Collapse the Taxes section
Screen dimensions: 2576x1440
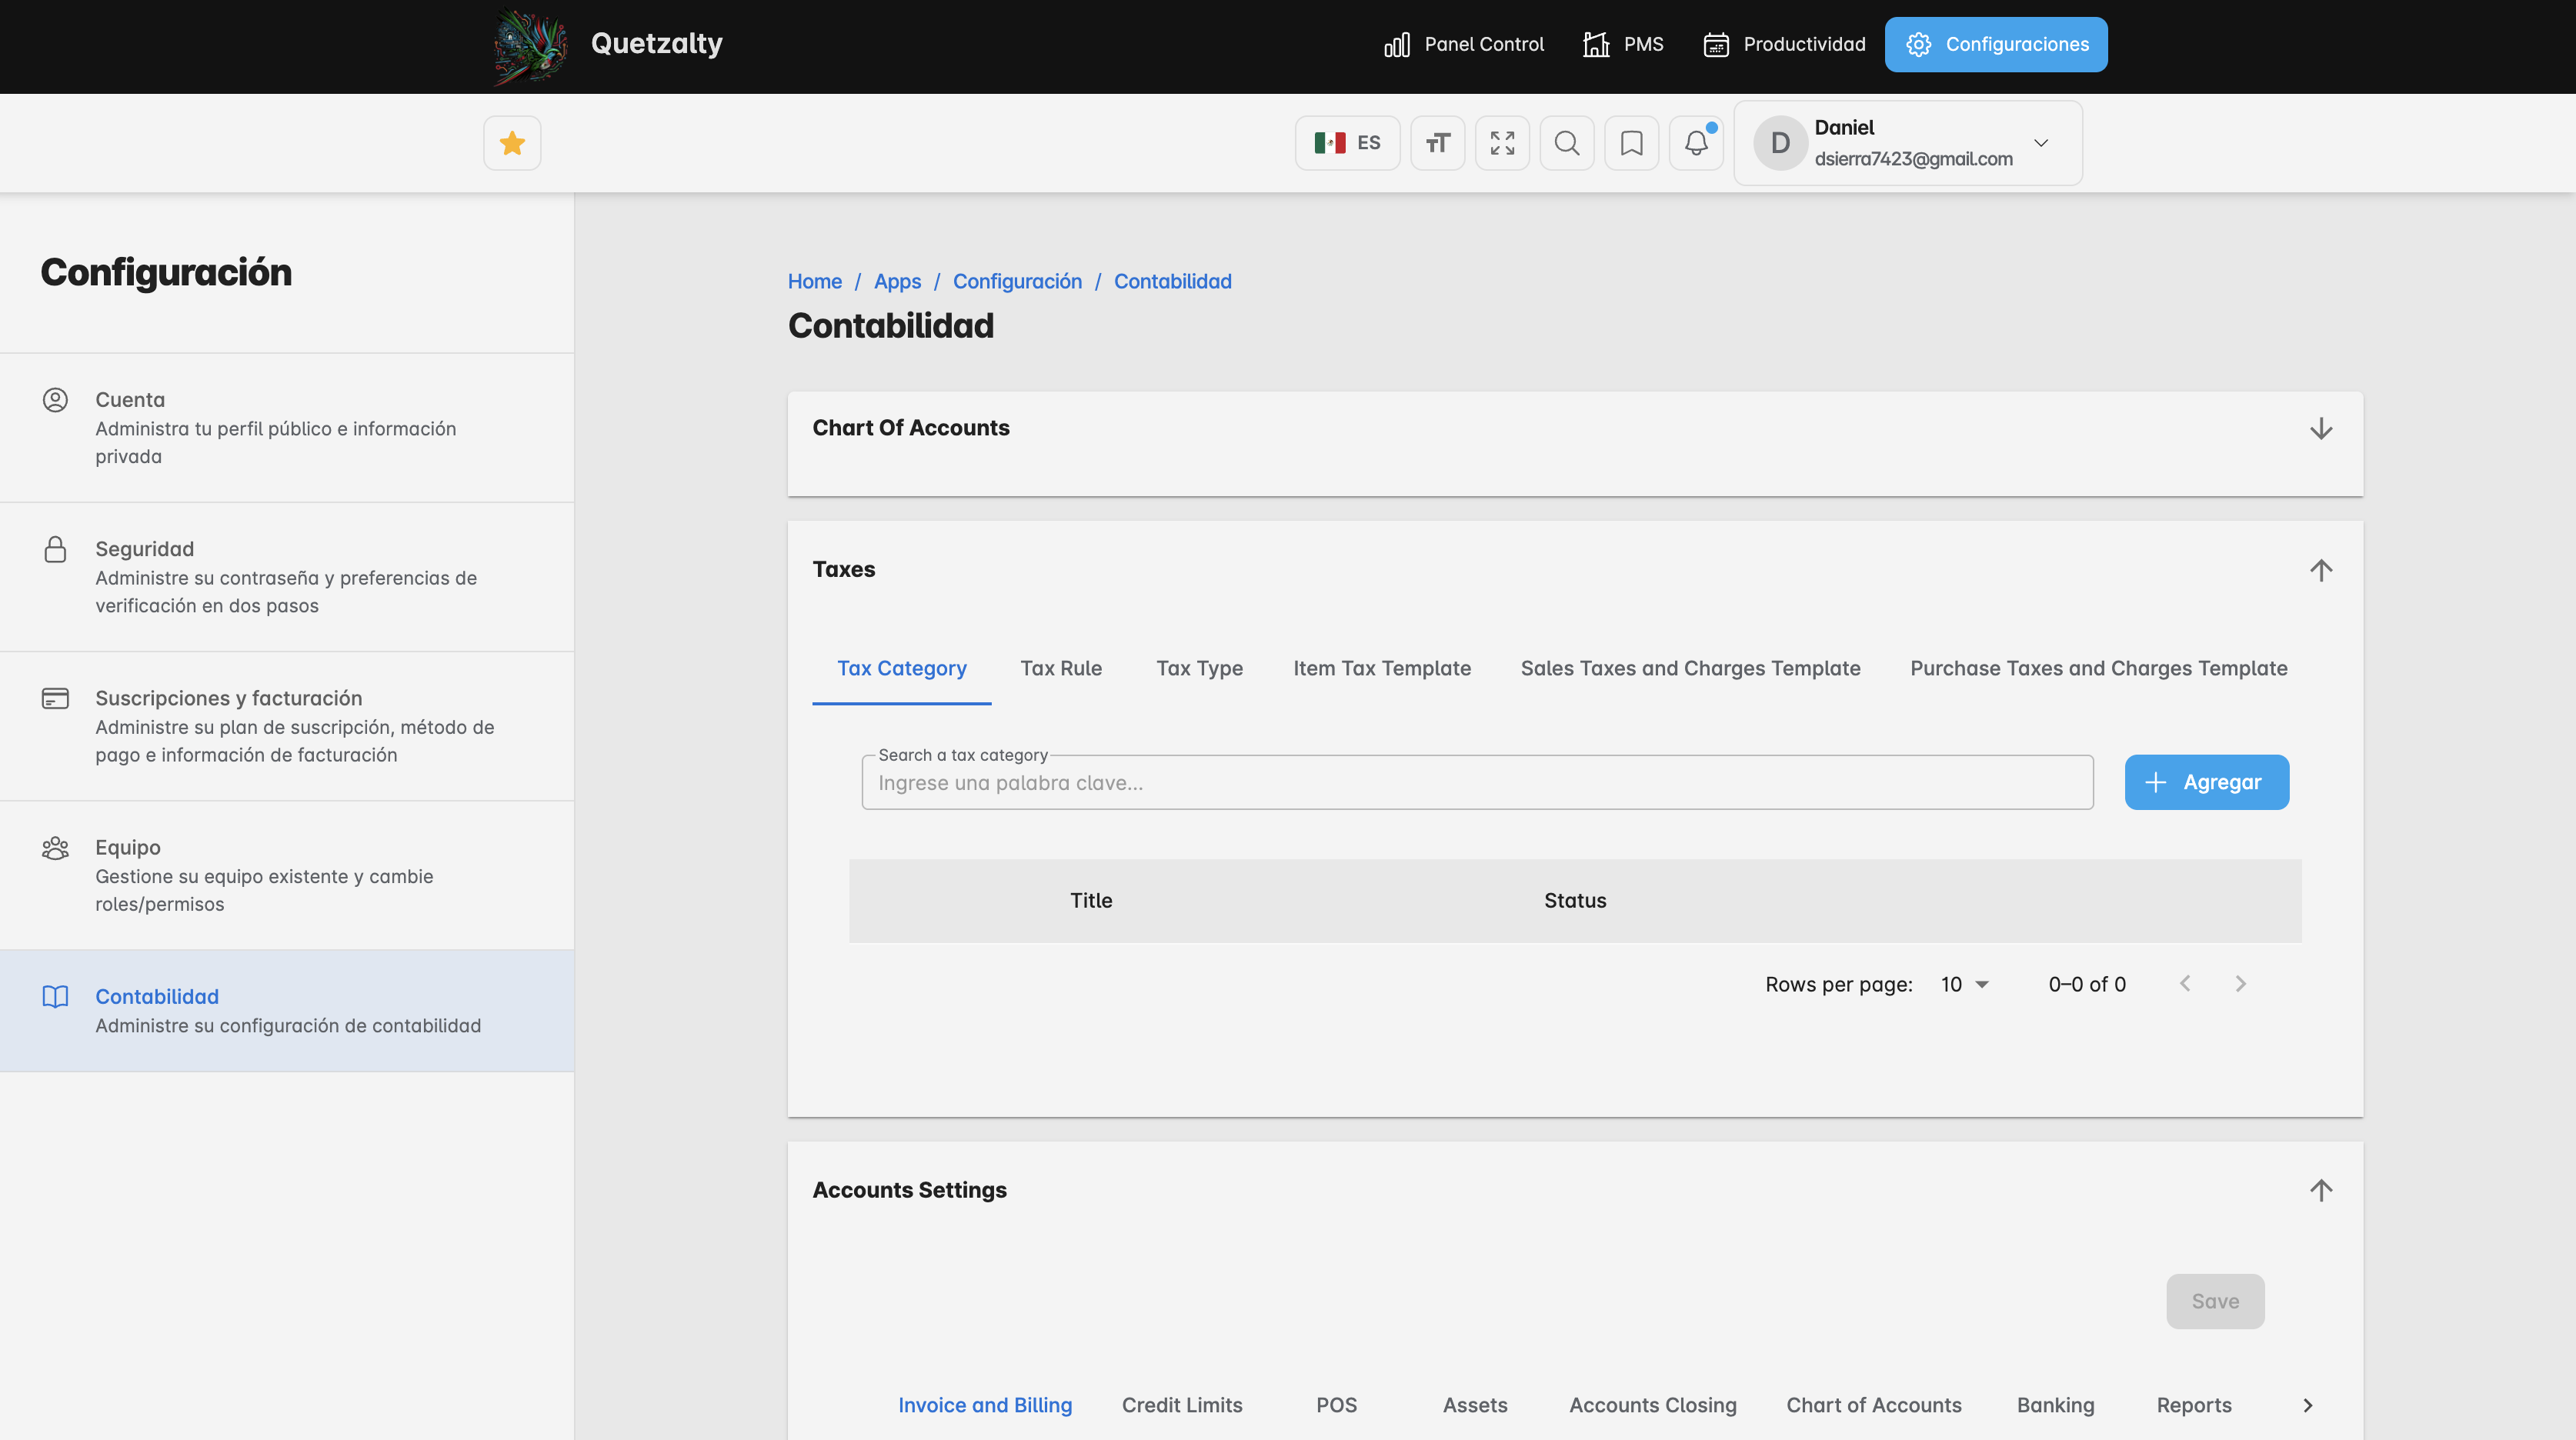(x=2320, y=570)
